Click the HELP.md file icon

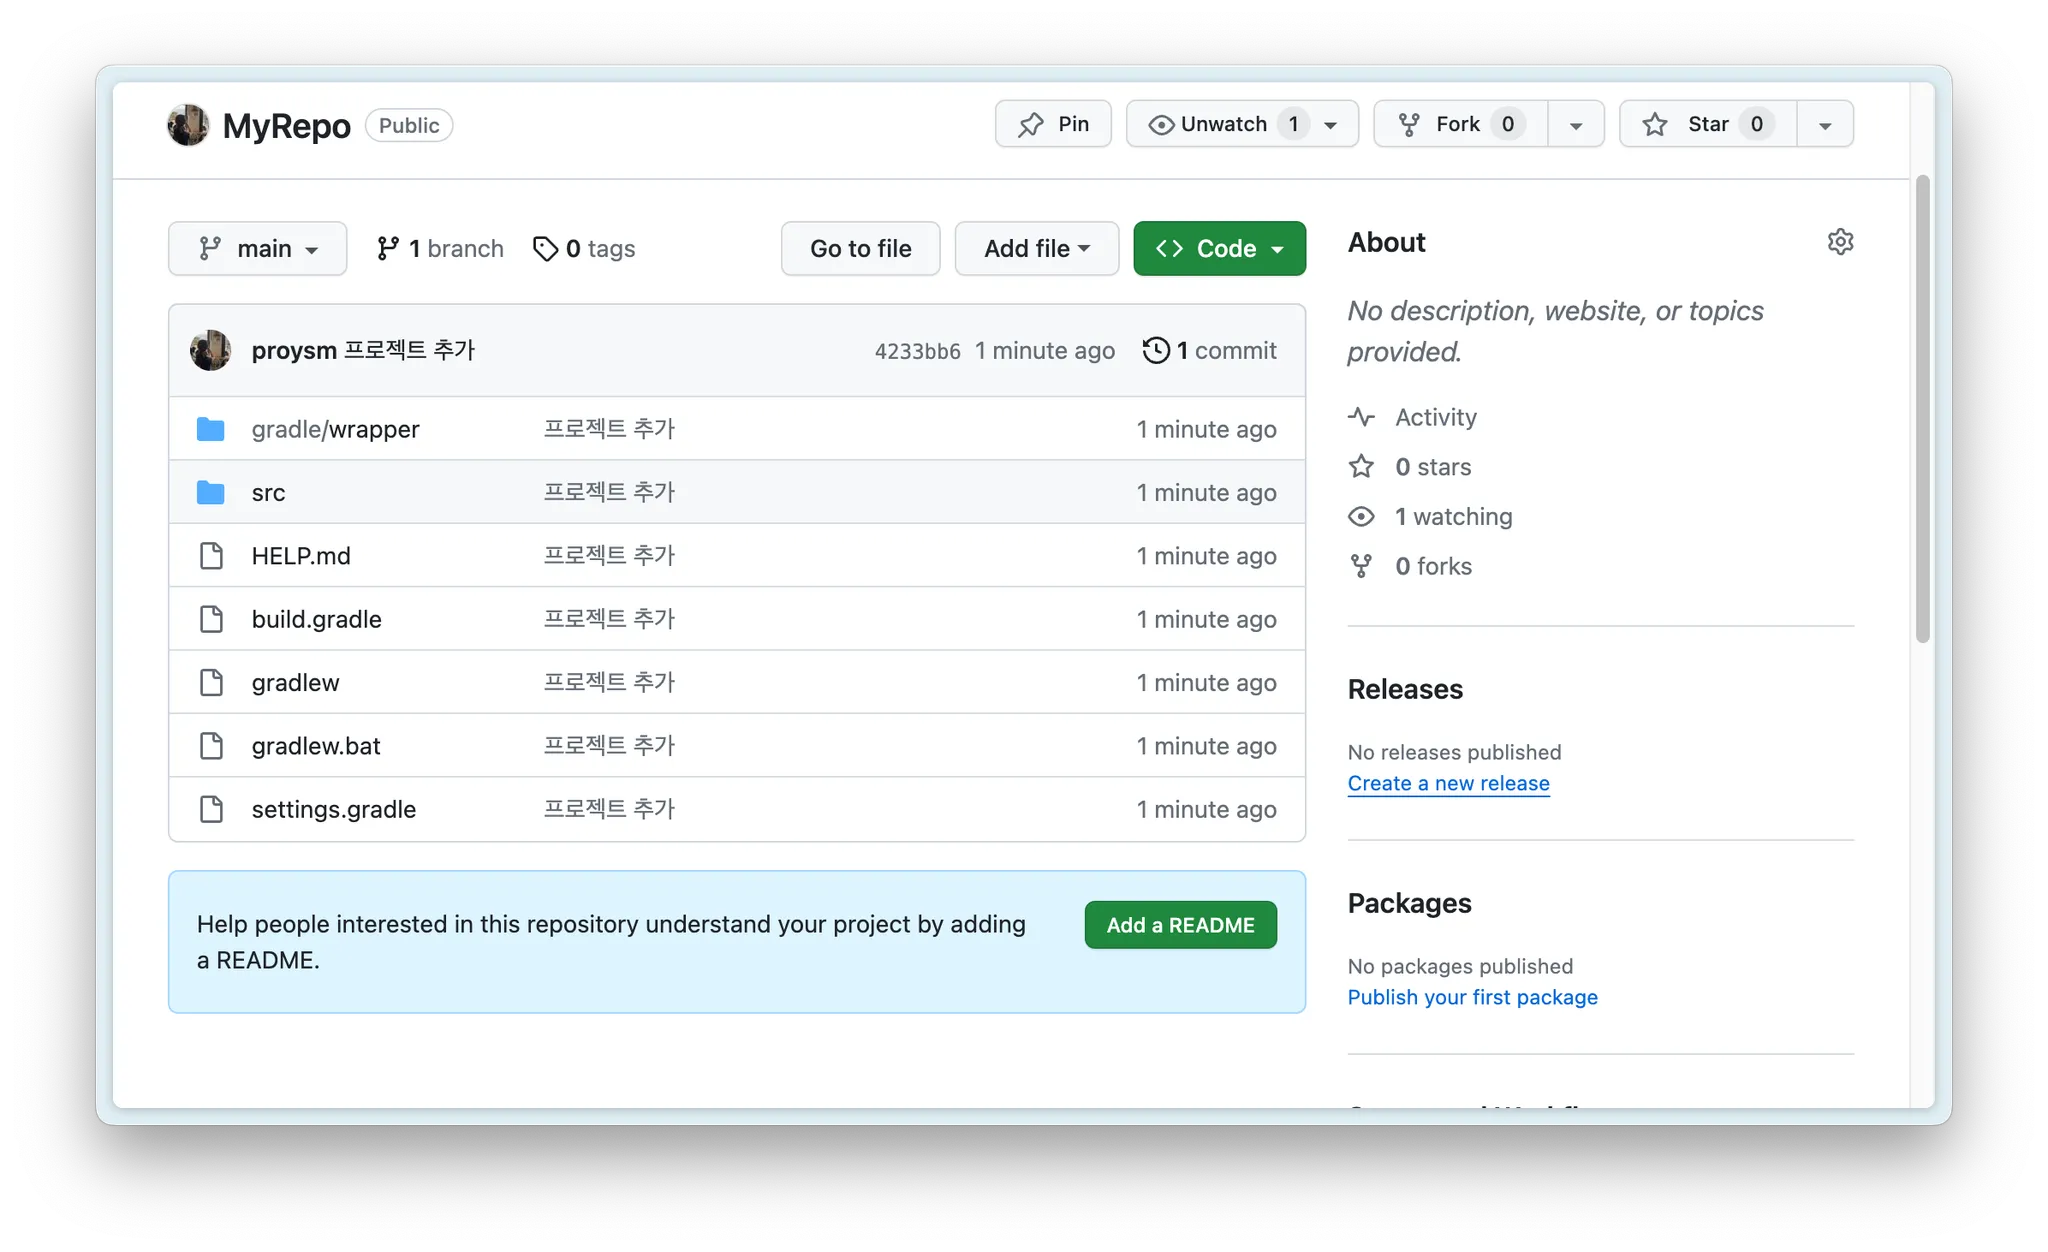(x=211, y=556)
